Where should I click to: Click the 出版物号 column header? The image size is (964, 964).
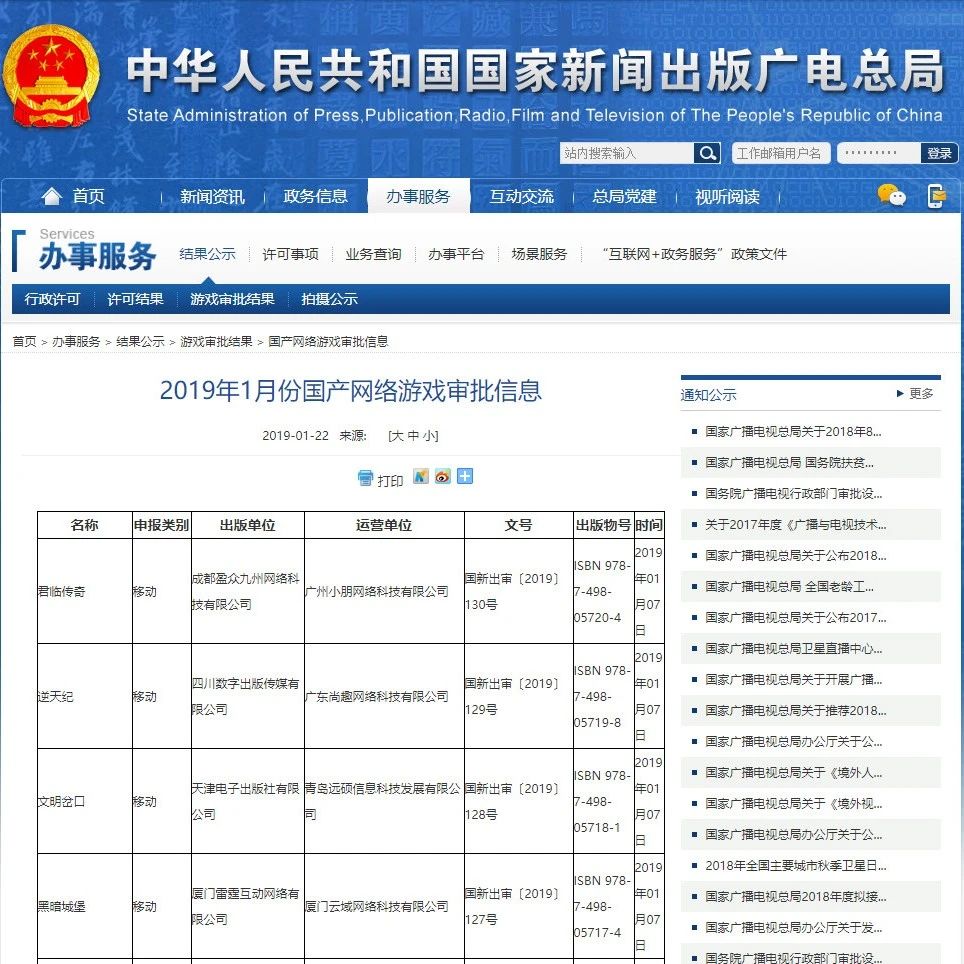tap(603, 525)
